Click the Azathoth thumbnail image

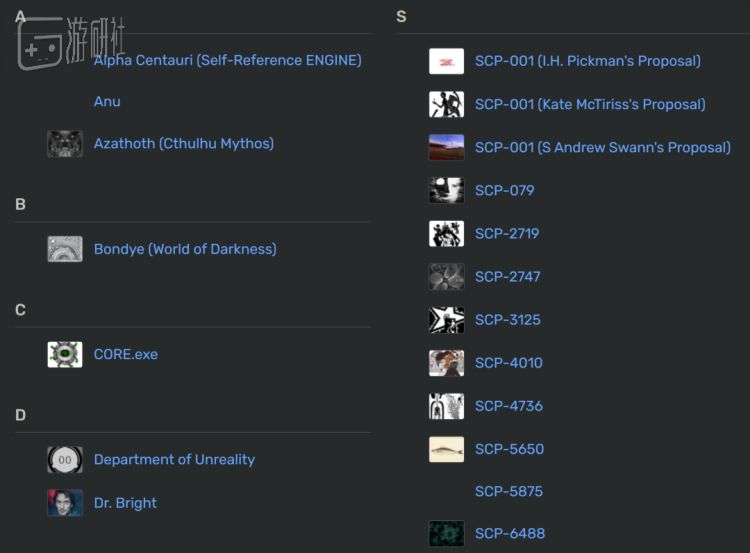click(x=65, y=144)
